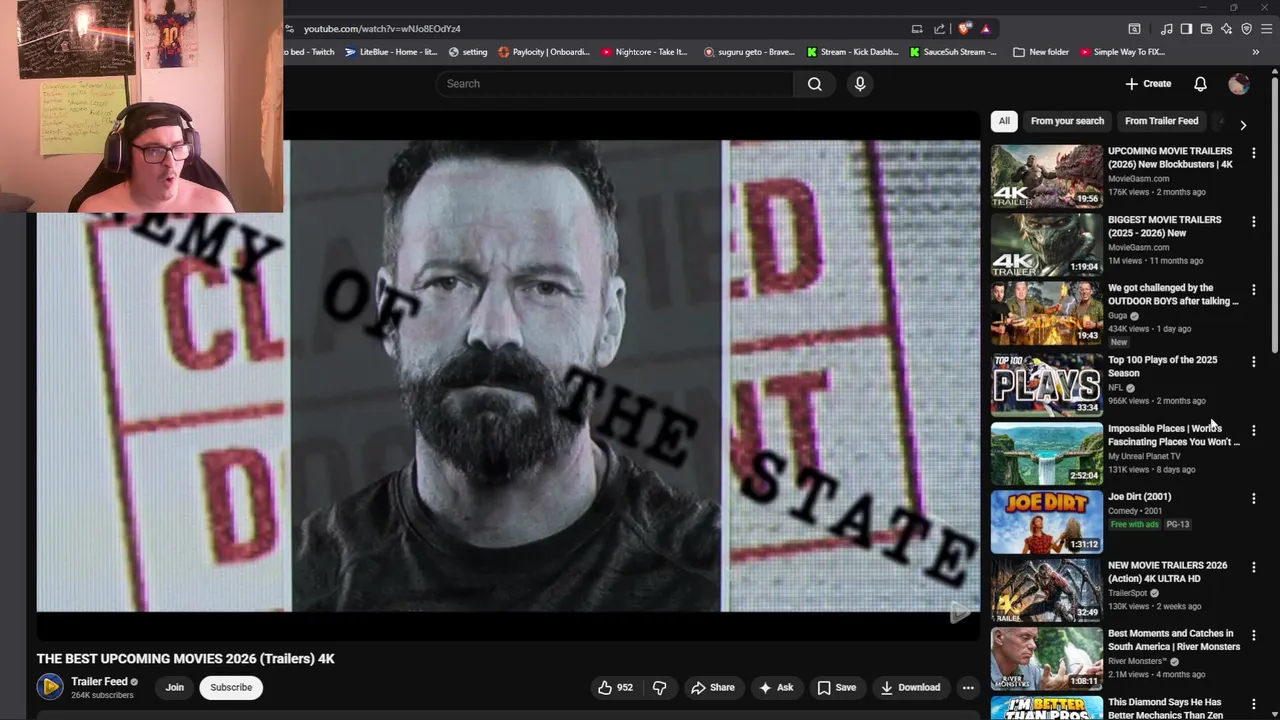The image size is (1280, 720).
Task: Open the Ask AI button
Action: (776, 688)
